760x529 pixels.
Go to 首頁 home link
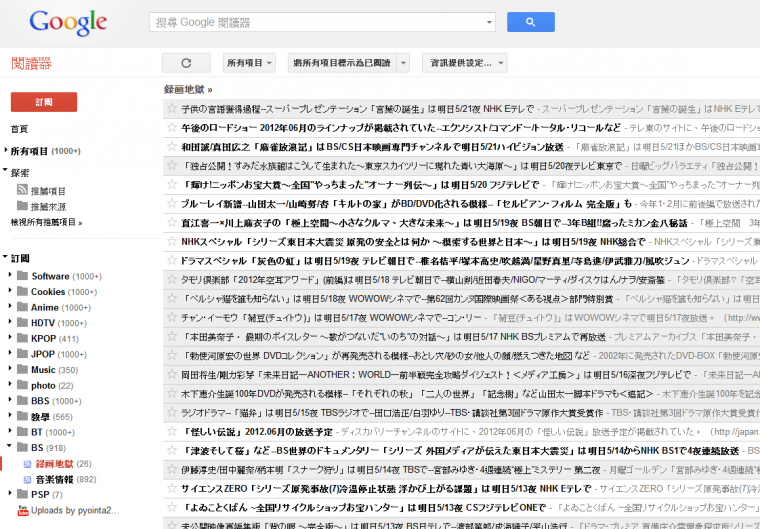tap(19, 129)
